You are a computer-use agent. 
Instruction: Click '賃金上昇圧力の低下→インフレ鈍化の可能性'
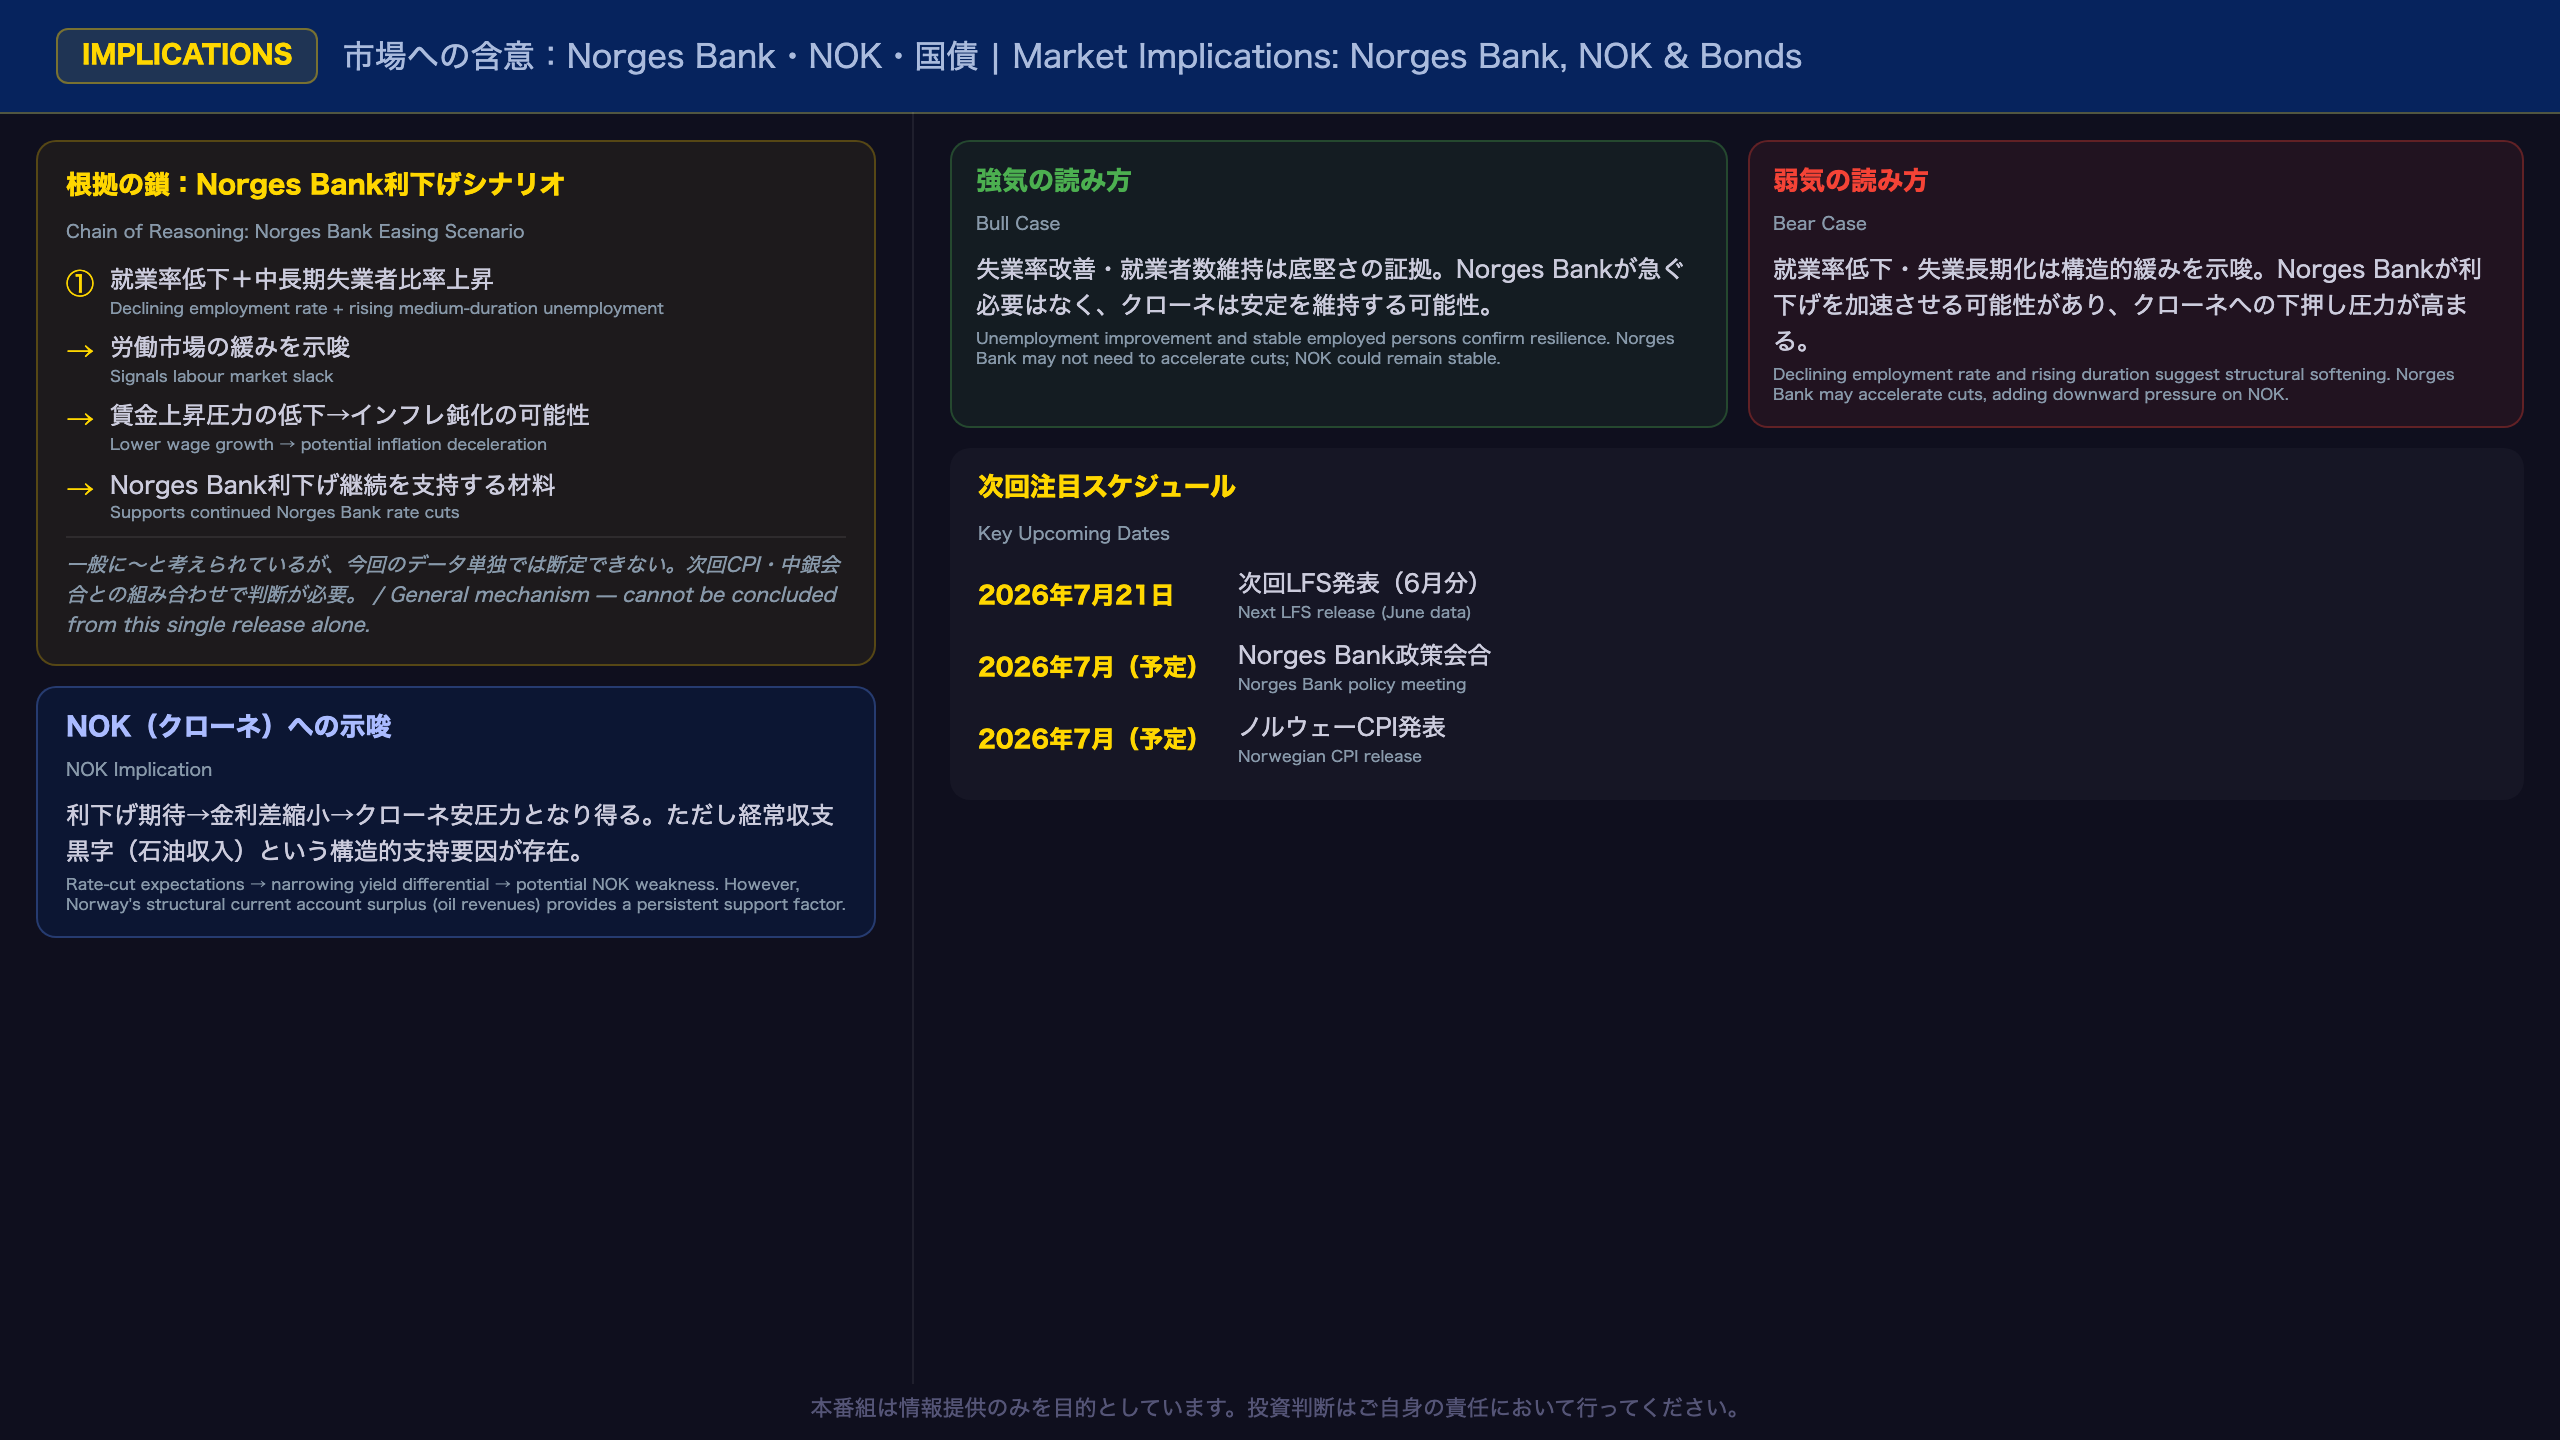coord(349,415)
